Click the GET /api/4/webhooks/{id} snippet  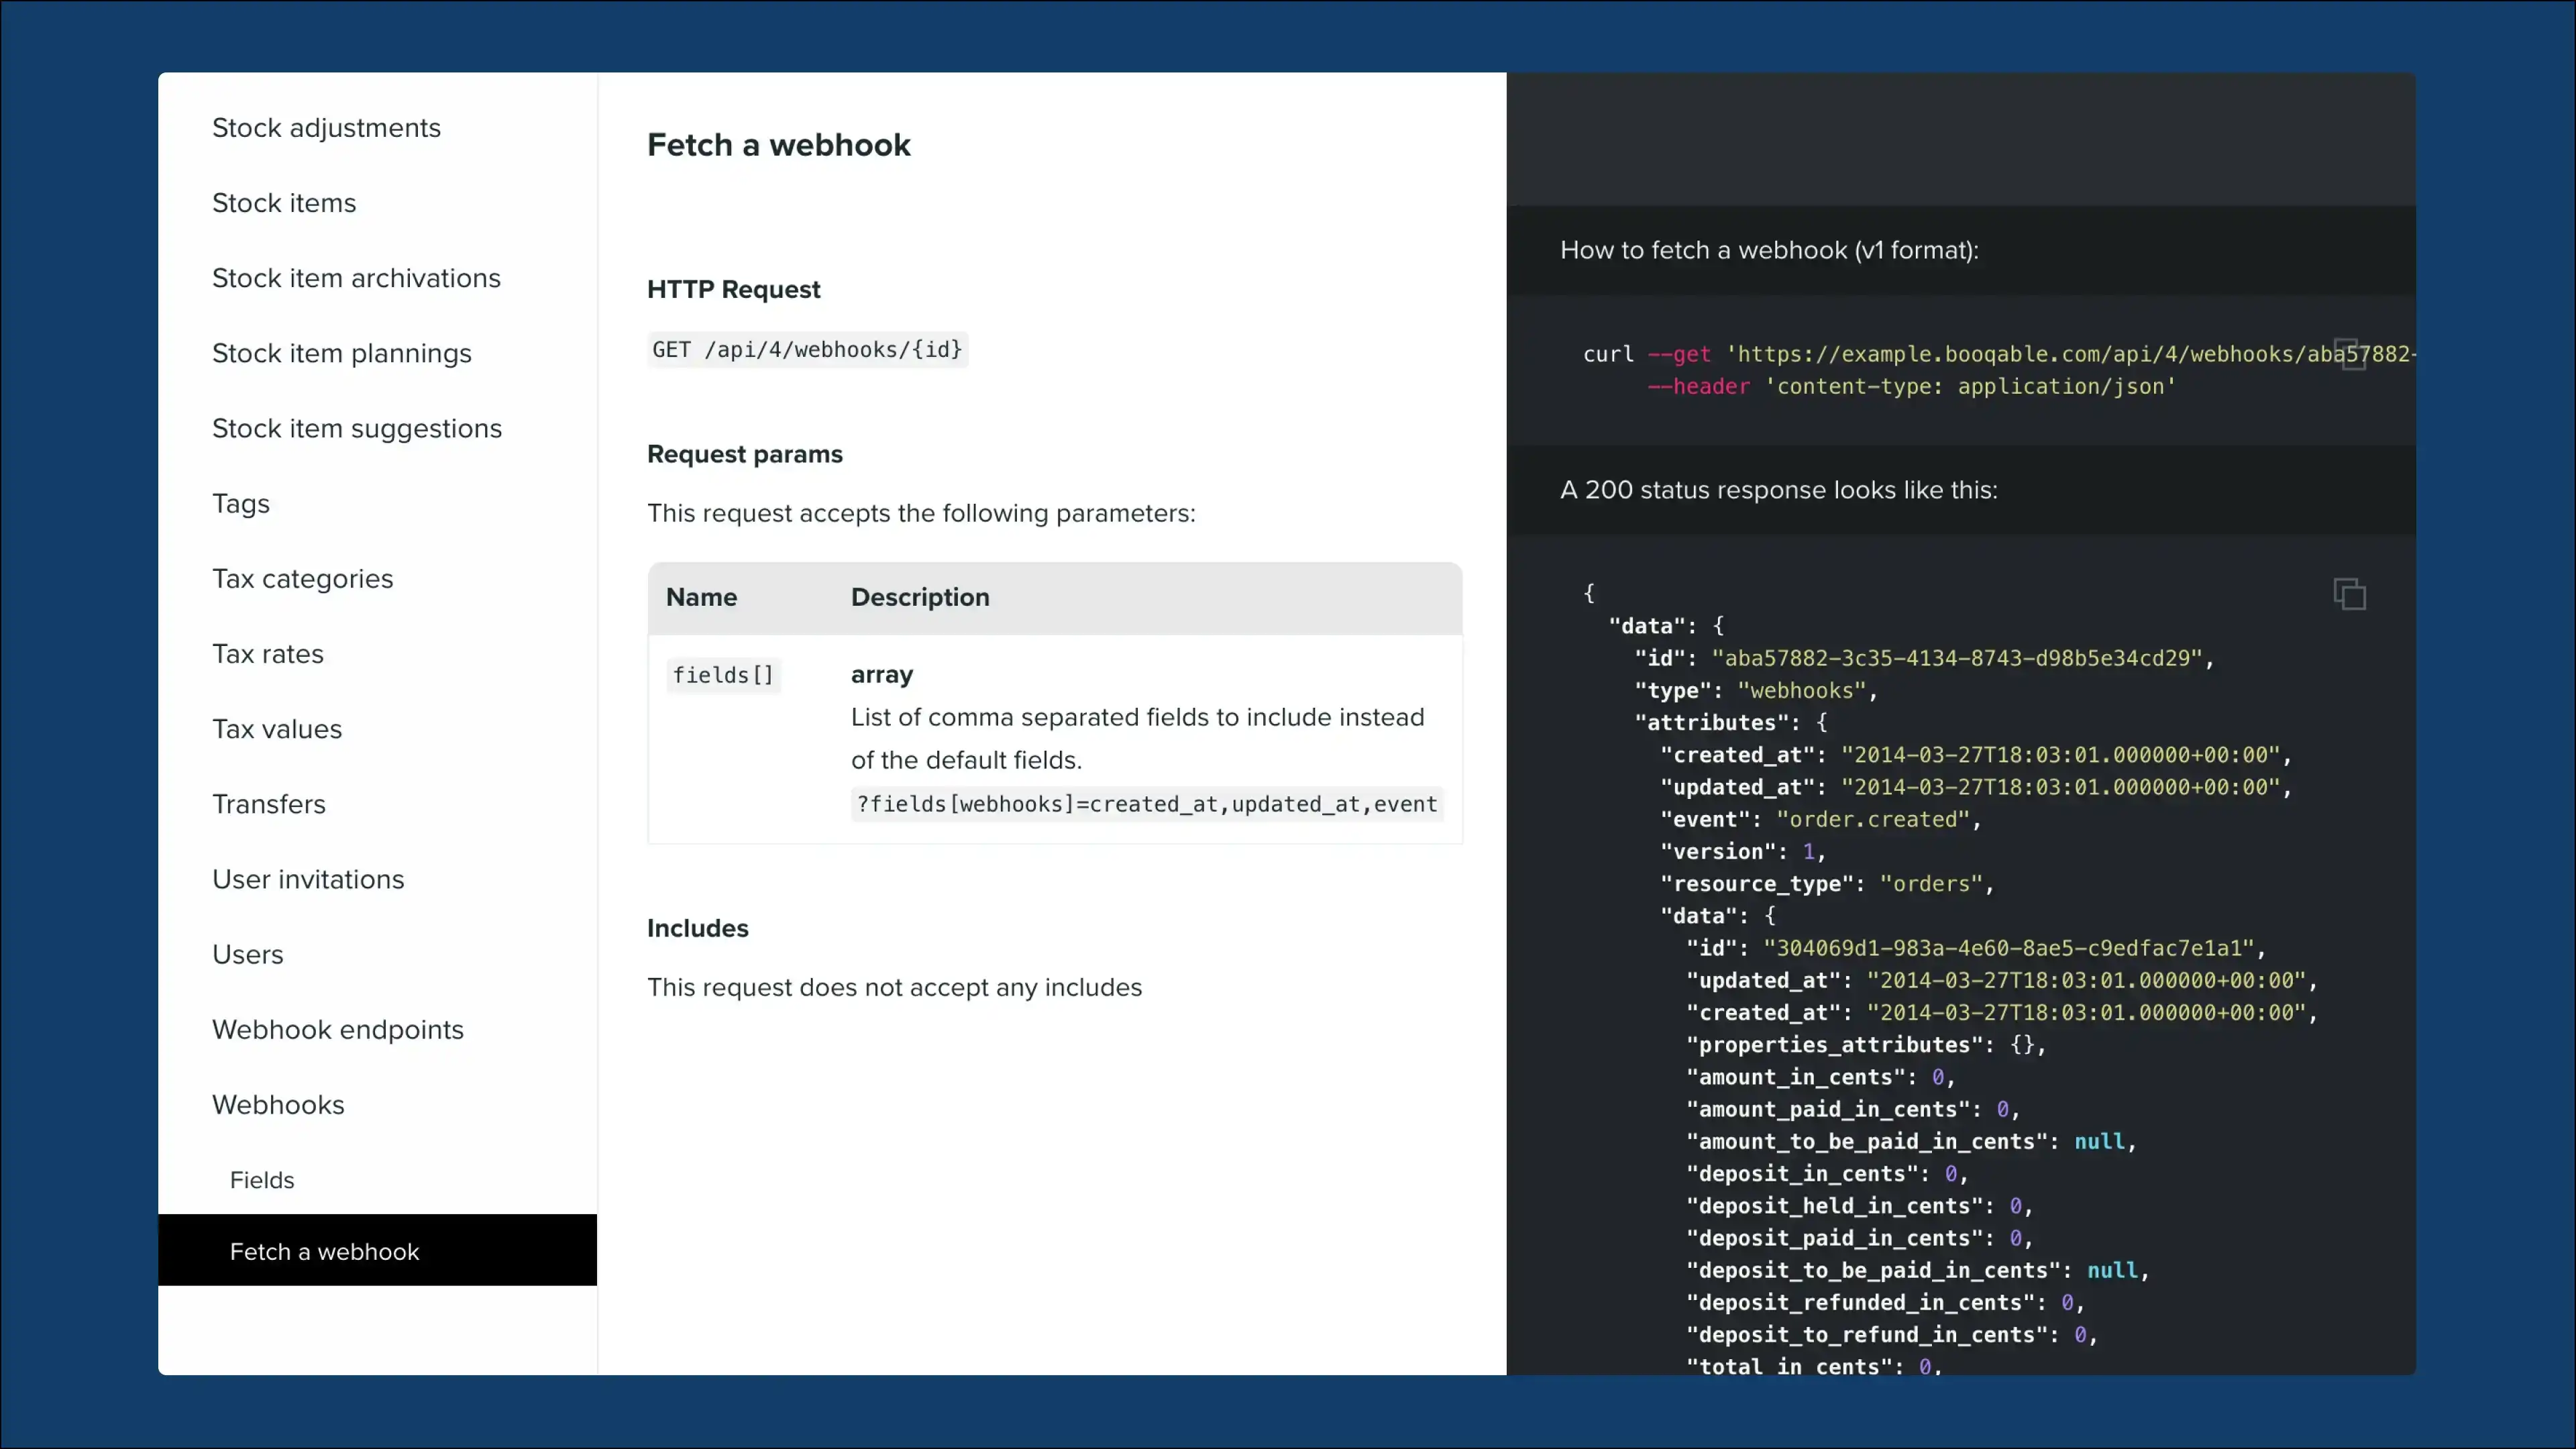[x=806, y=349]
